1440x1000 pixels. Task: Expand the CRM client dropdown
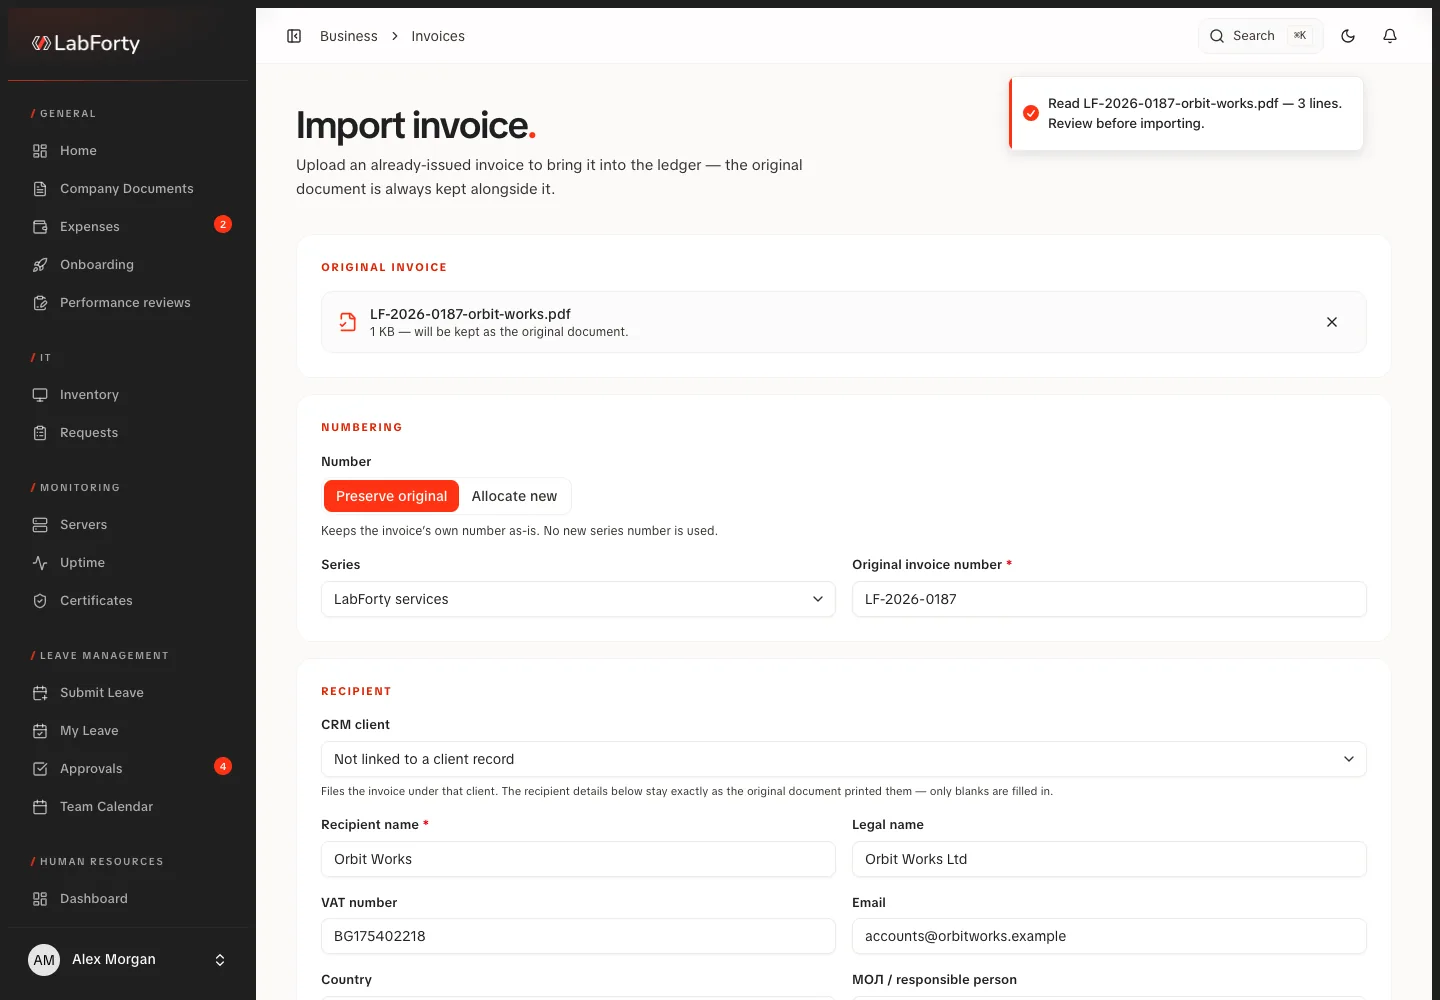pyautogui.click(x=844, y=759)
